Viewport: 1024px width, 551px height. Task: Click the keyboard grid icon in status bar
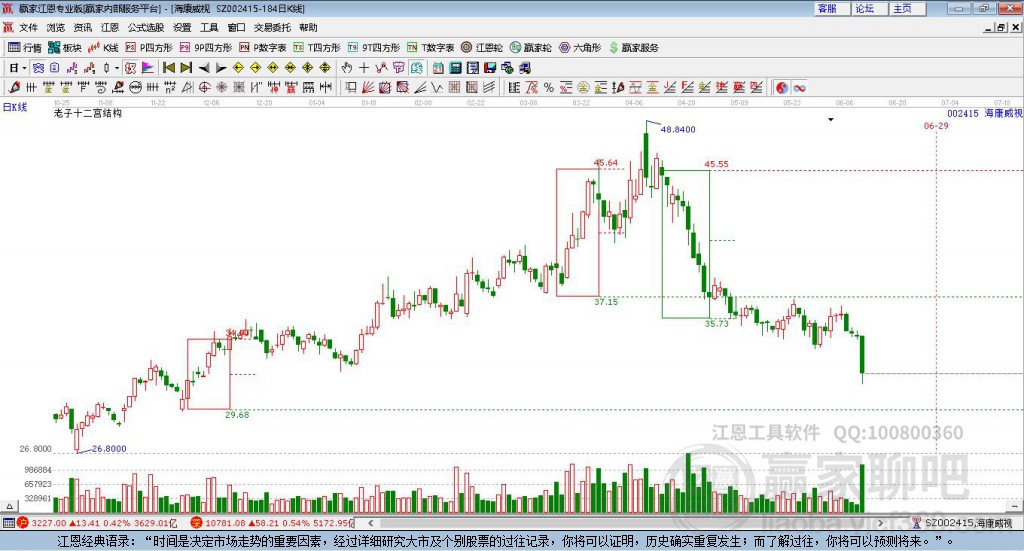click(x=8, y=523)
